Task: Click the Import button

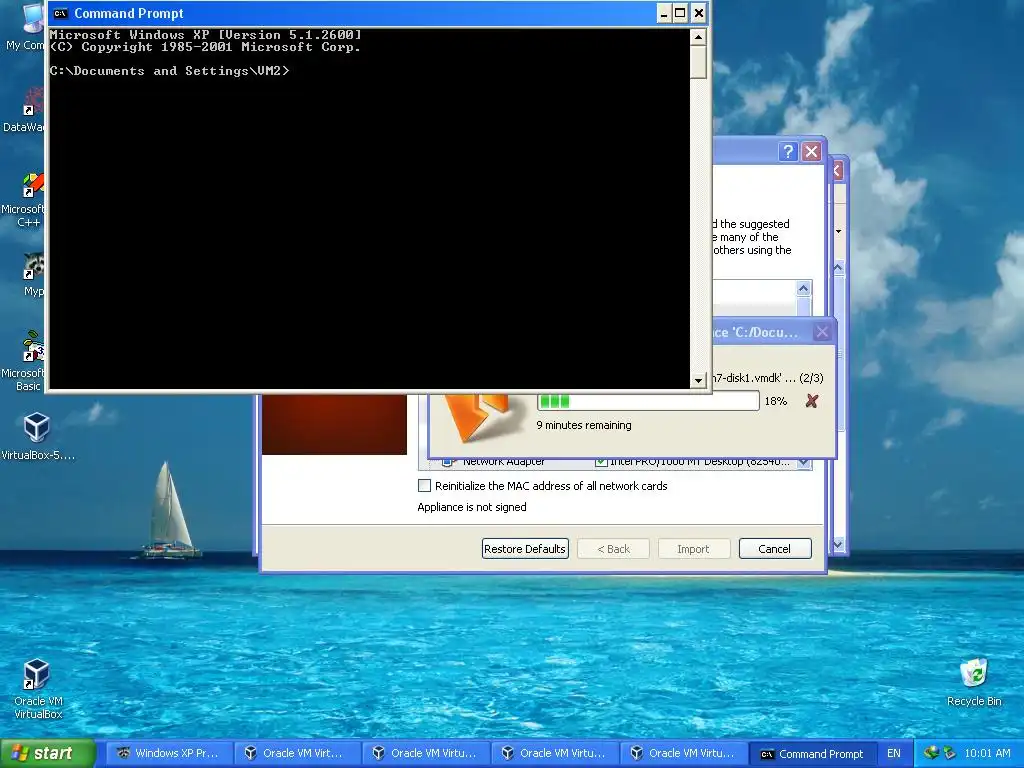Action: (693, 549)
